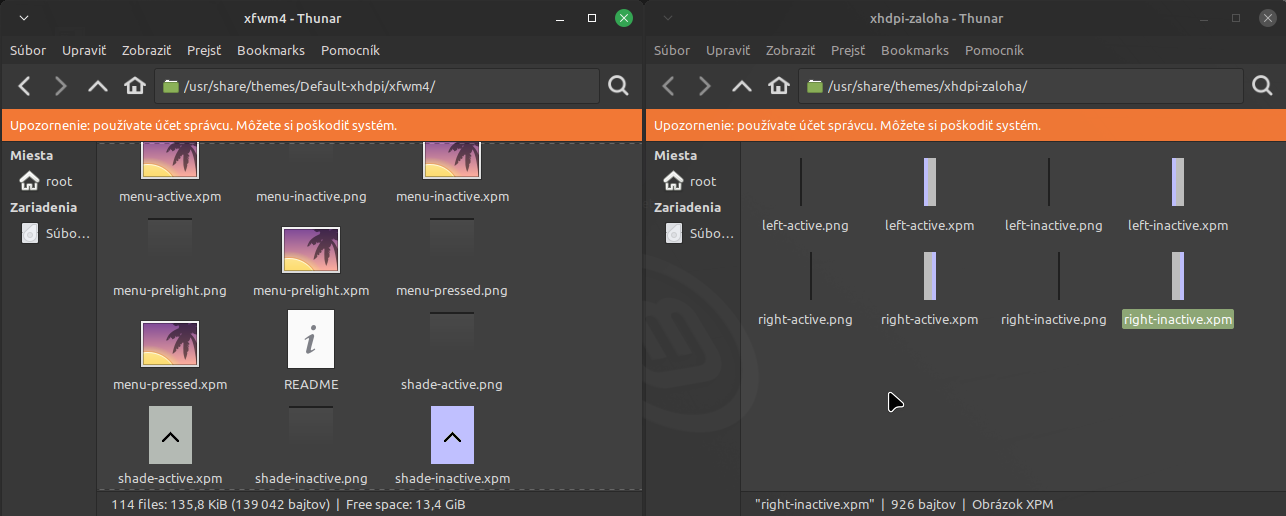The height and width of the screenshot is (516, 1286).
Task: Click the path field showing xhdpi-zaloha
Action: pos(1020,87)
